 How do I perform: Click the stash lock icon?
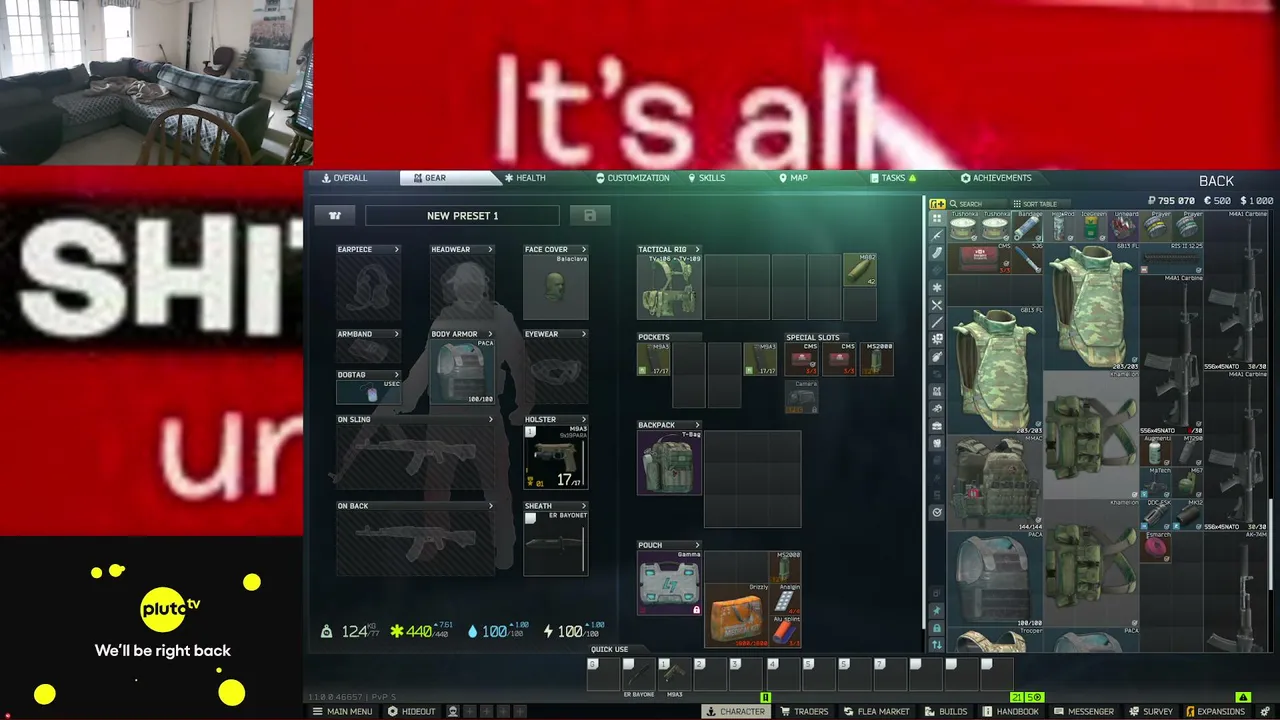(x=937, y=628)
